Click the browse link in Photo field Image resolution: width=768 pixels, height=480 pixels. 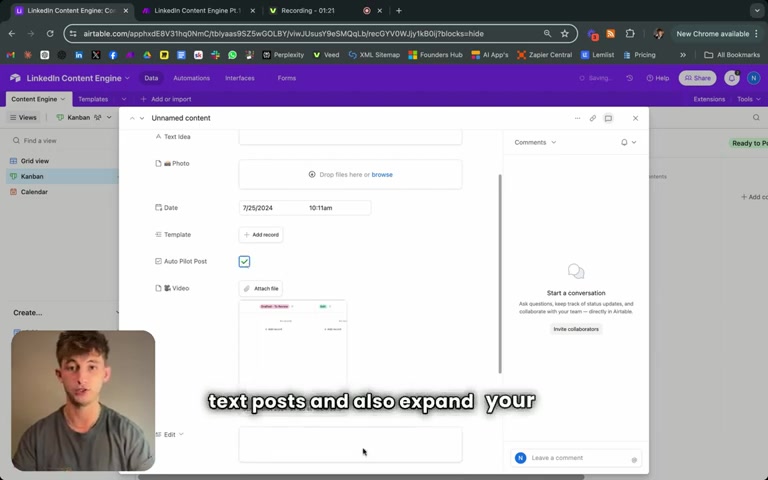tap(382, 175)
